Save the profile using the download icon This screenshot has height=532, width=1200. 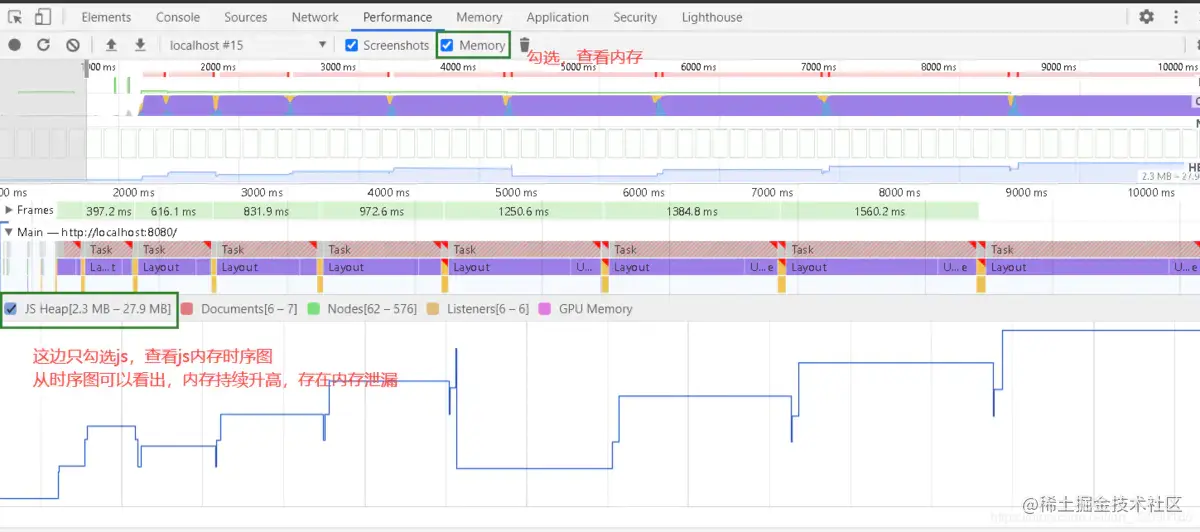(x=140, y=45)
